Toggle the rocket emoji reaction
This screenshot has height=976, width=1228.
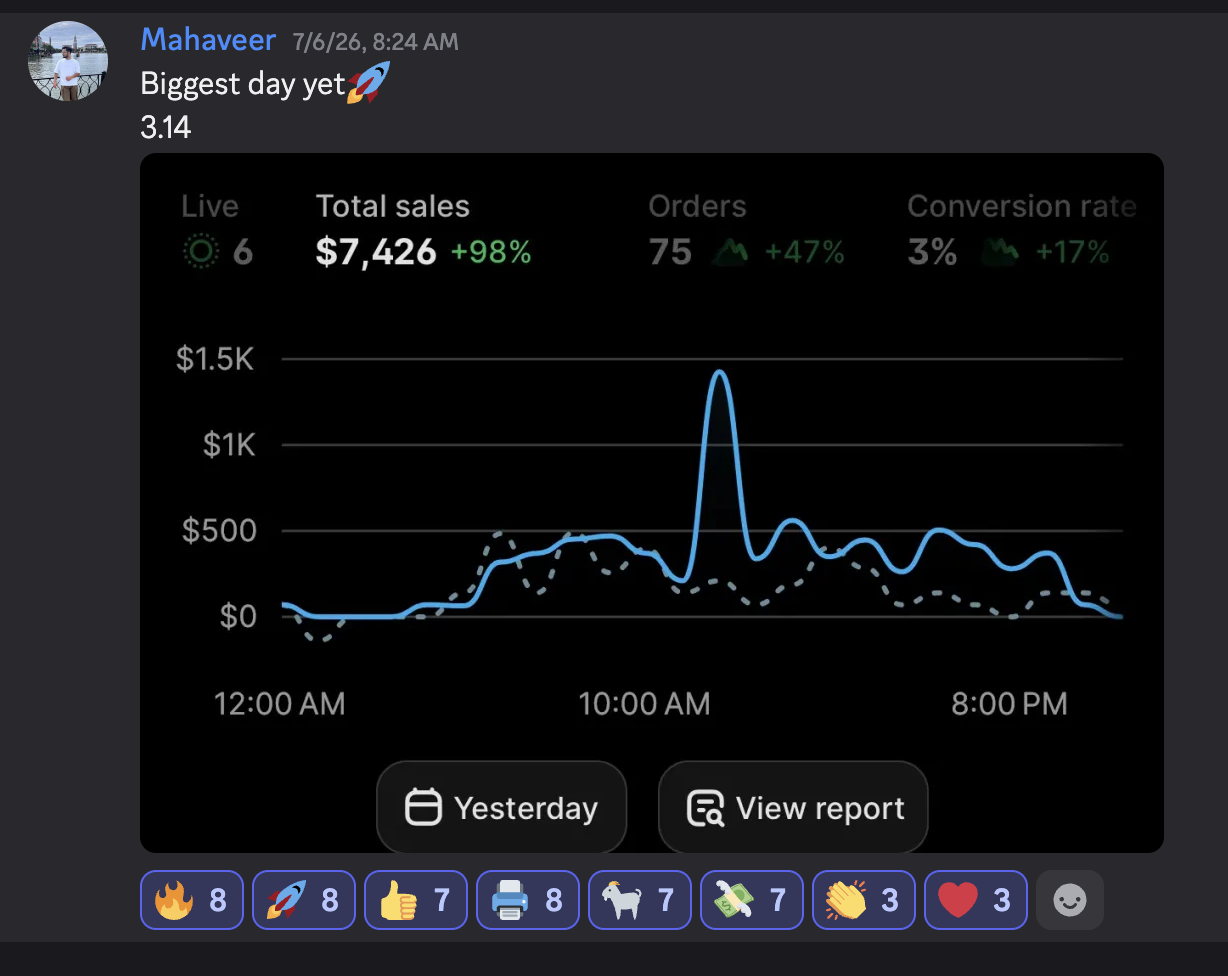pos(304,901)
